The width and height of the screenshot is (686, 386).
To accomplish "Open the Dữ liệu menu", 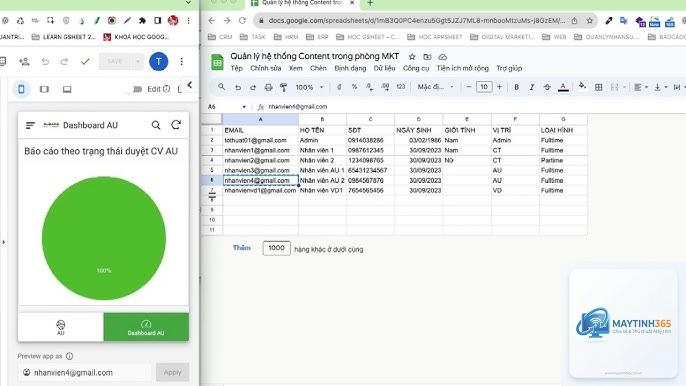I will 385,68.
